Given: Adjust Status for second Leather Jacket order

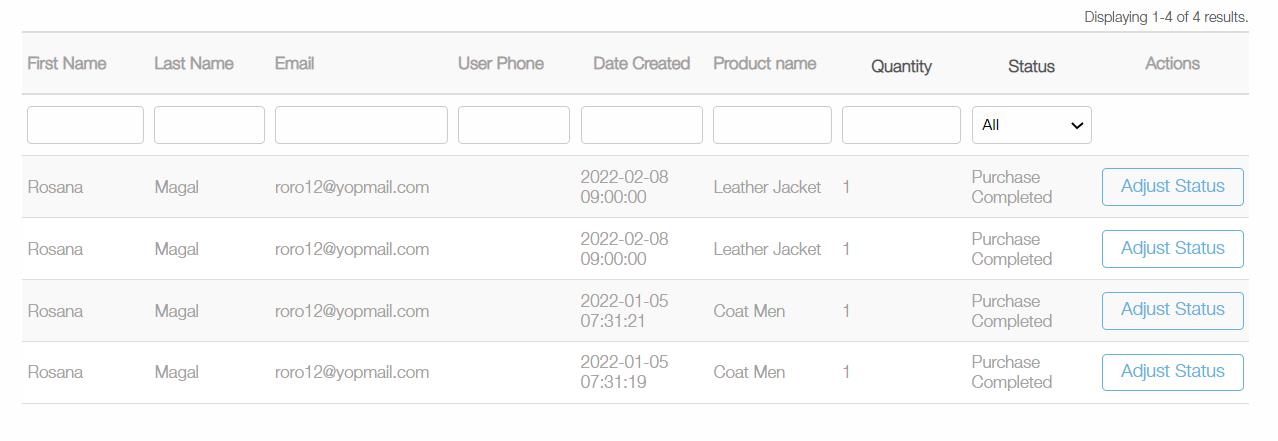Looking at the screenshot, I should (1173, 249).
